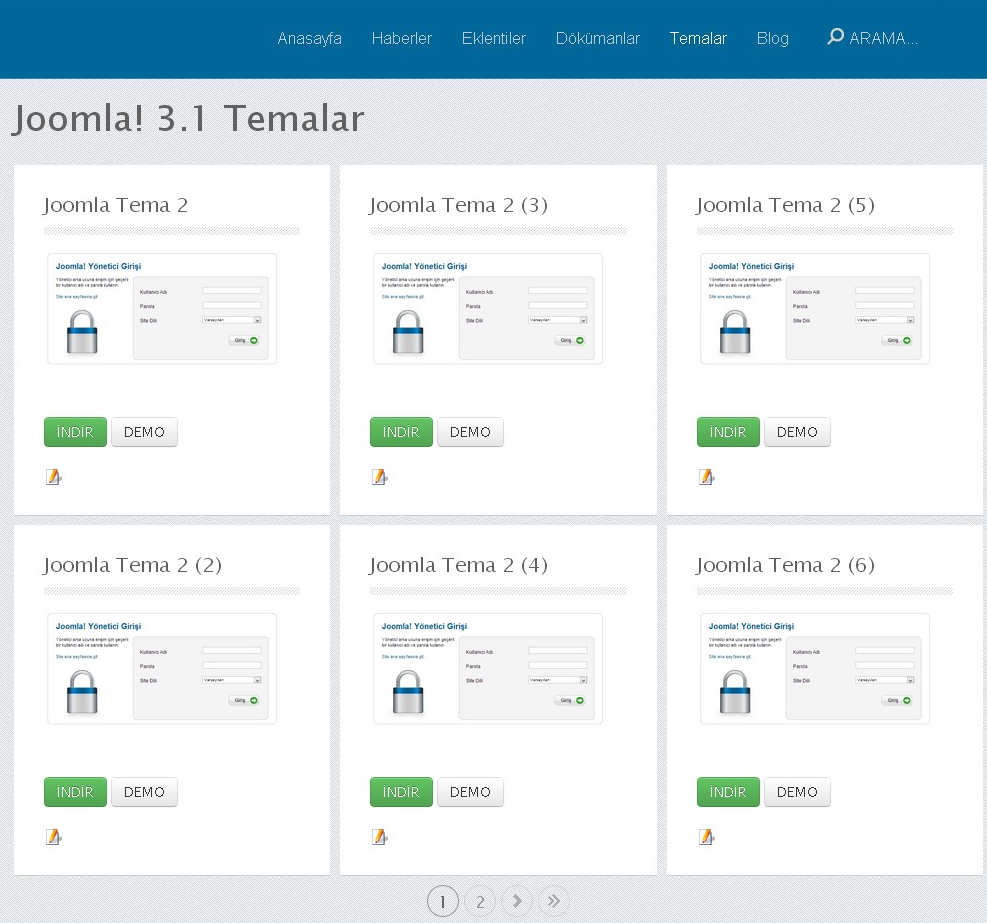This screenshot has width=987, height=923.
Task: Click the 'Joomla Tema 2' card title
Action: pyautogui.click(x=116, y=205)
